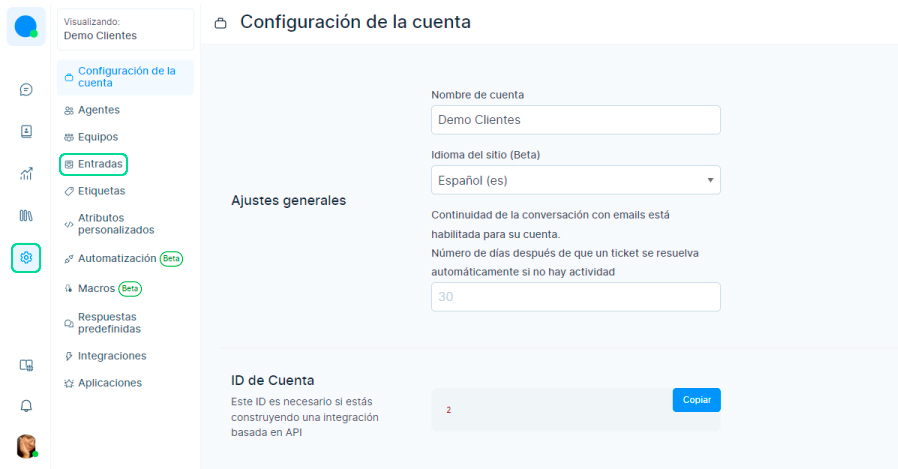
Task: Open campaigns icon in left sidebar
Action: (x=26, y=215)
